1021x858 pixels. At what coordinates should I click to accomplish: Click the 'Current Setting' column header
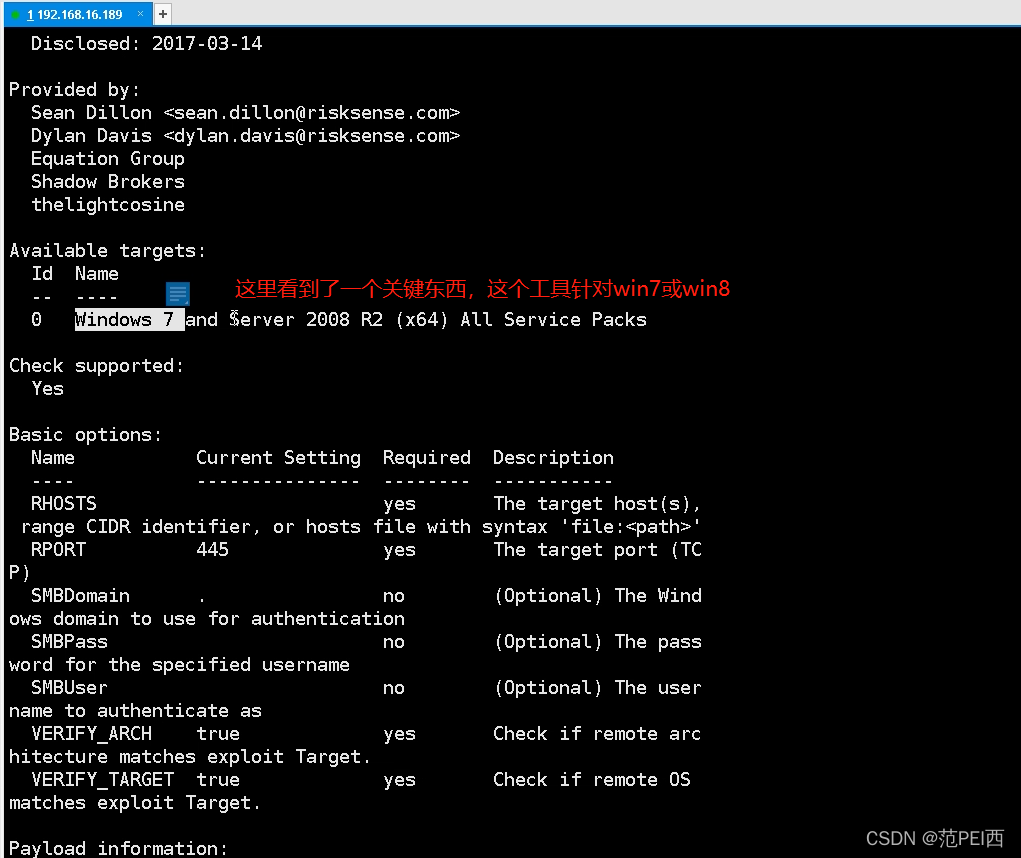click(278, 458)
